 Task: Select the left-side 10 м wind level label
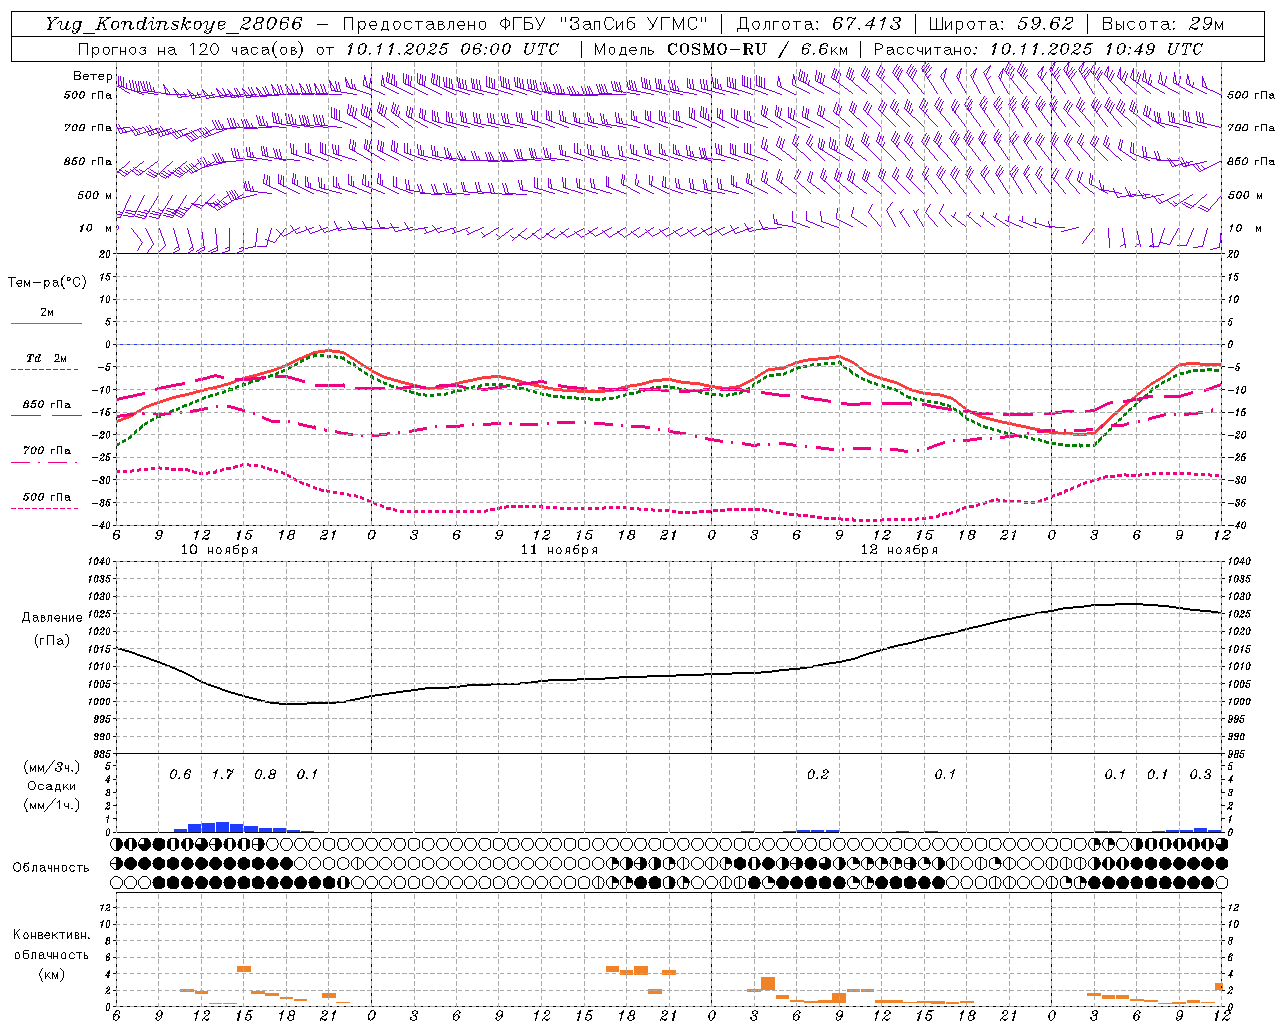tap(95, 228)
